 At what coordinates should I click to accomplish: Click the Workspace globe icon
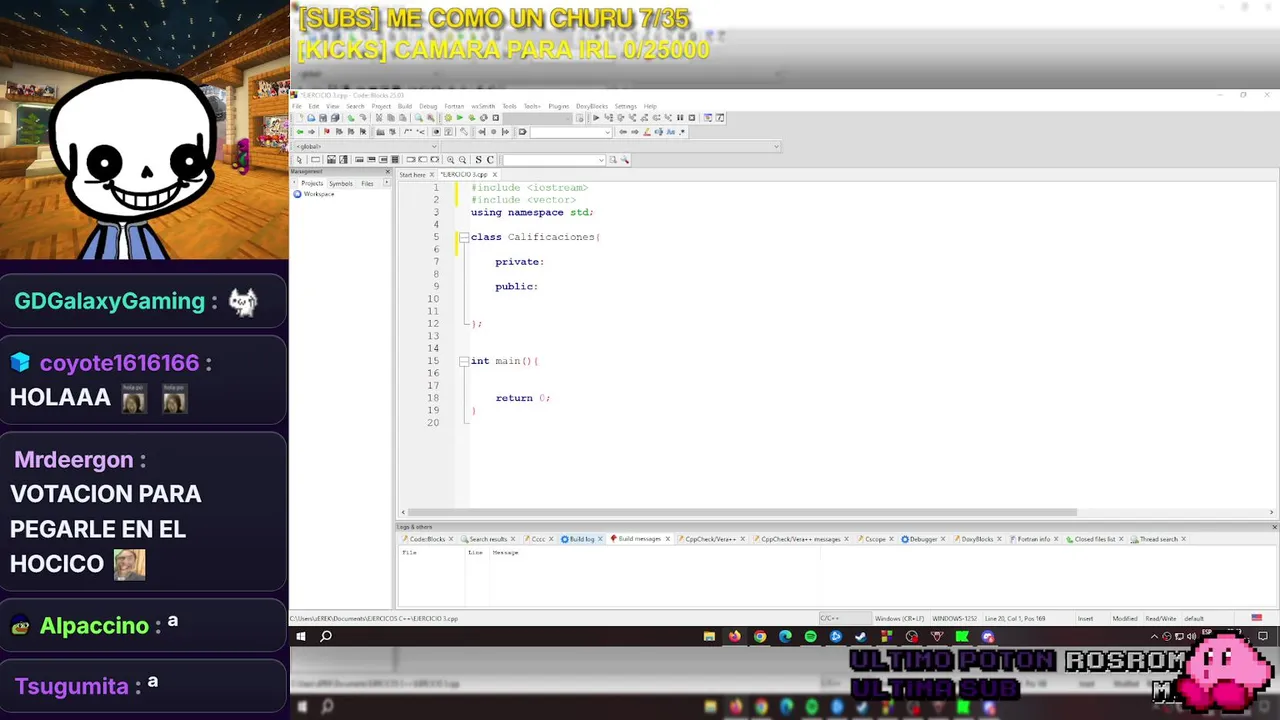click(x=297, y=194)
